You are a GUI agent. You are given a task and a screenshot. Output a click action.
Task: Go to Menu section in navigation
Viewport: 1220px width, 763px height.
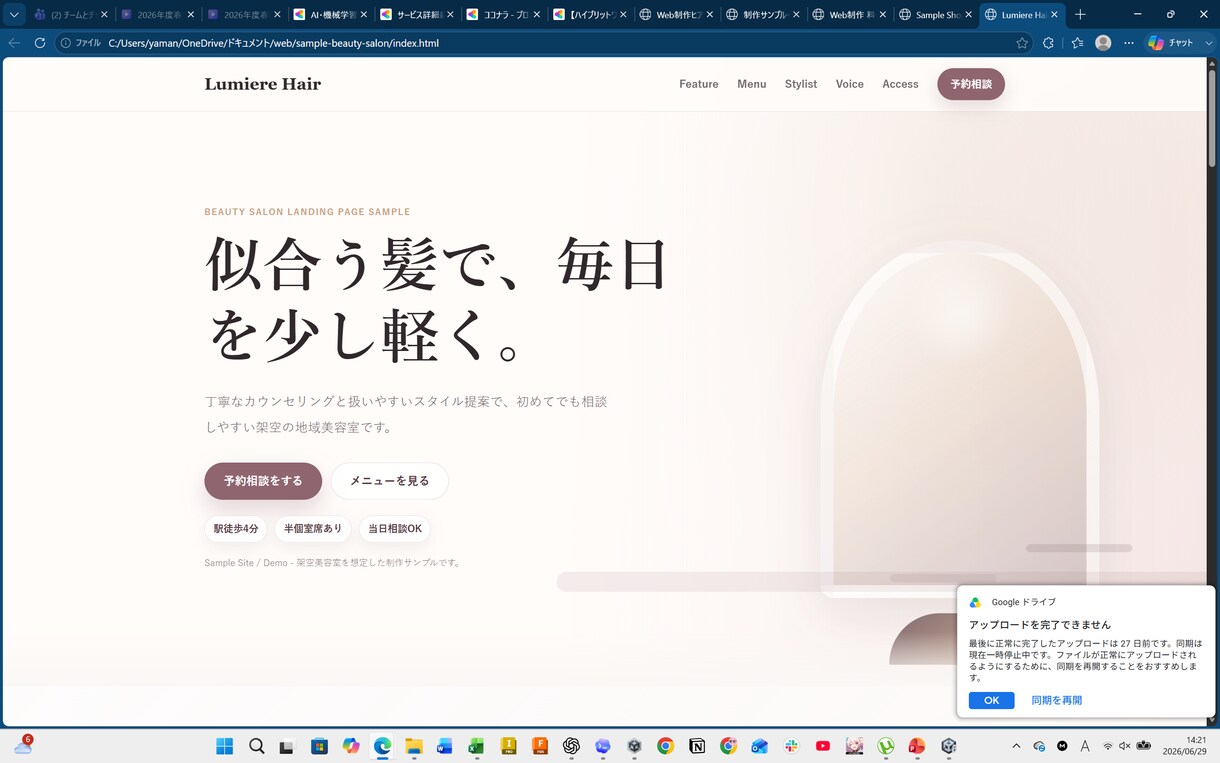(x=752, y=84)
